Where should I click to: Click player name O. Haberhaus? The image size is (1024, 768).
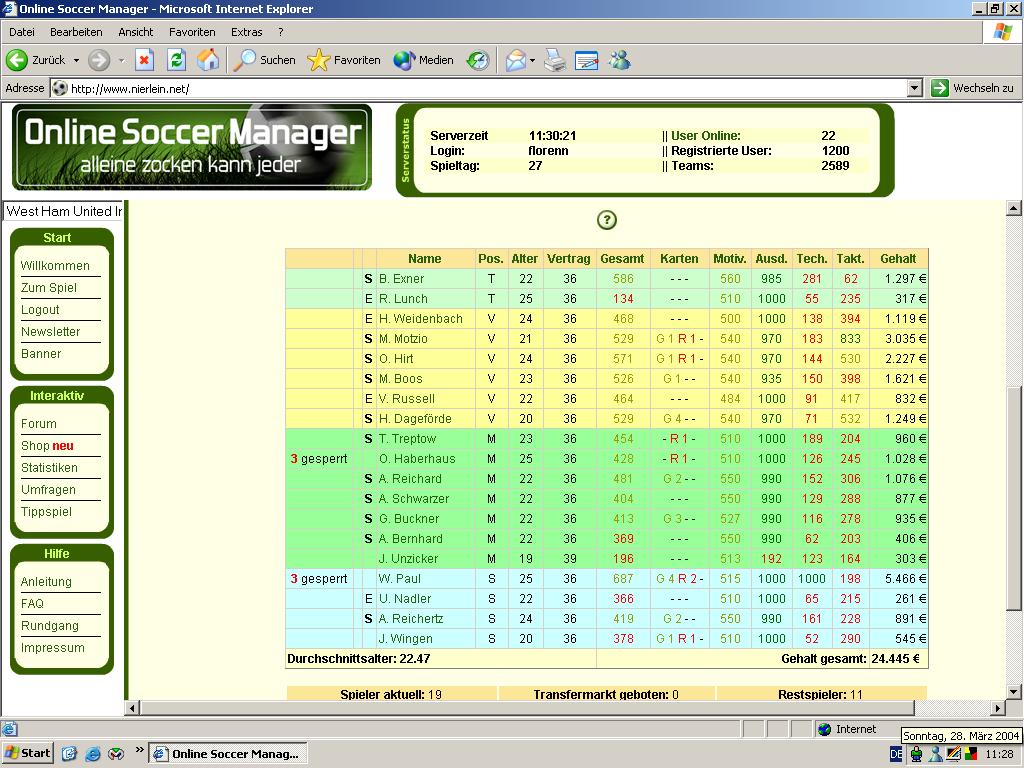(x=417, y=459)
